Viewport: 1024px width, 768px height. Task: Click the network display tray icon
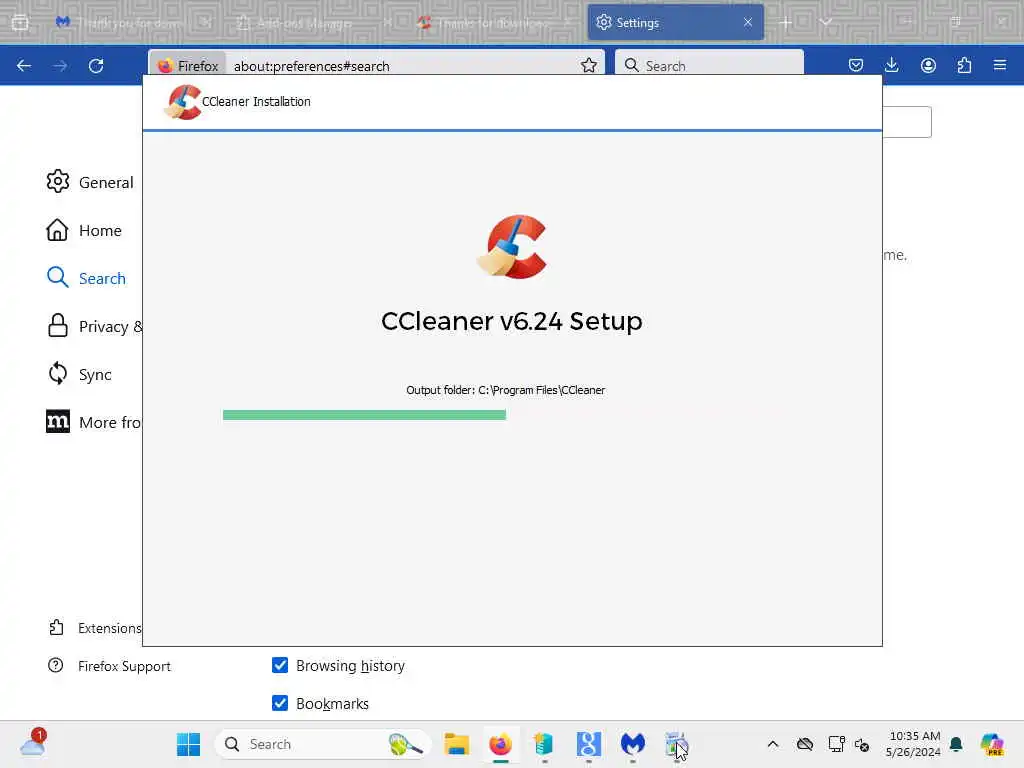click(x=836, y=744)
